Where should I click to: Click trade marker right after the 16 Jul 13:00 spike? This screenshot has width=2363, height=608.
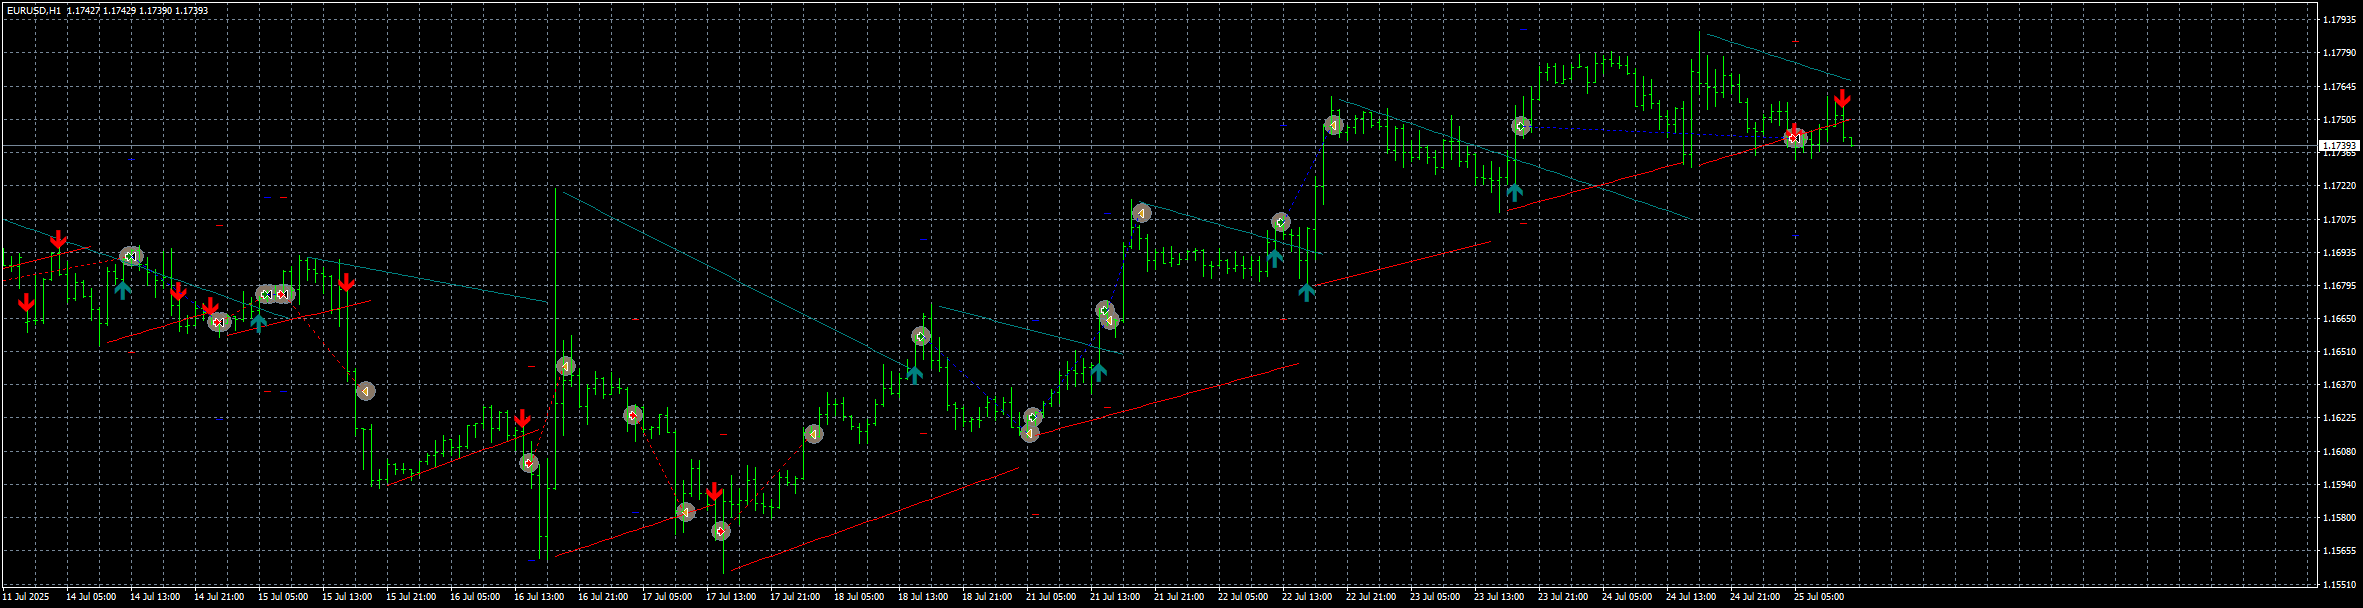(x=566, y=366)
